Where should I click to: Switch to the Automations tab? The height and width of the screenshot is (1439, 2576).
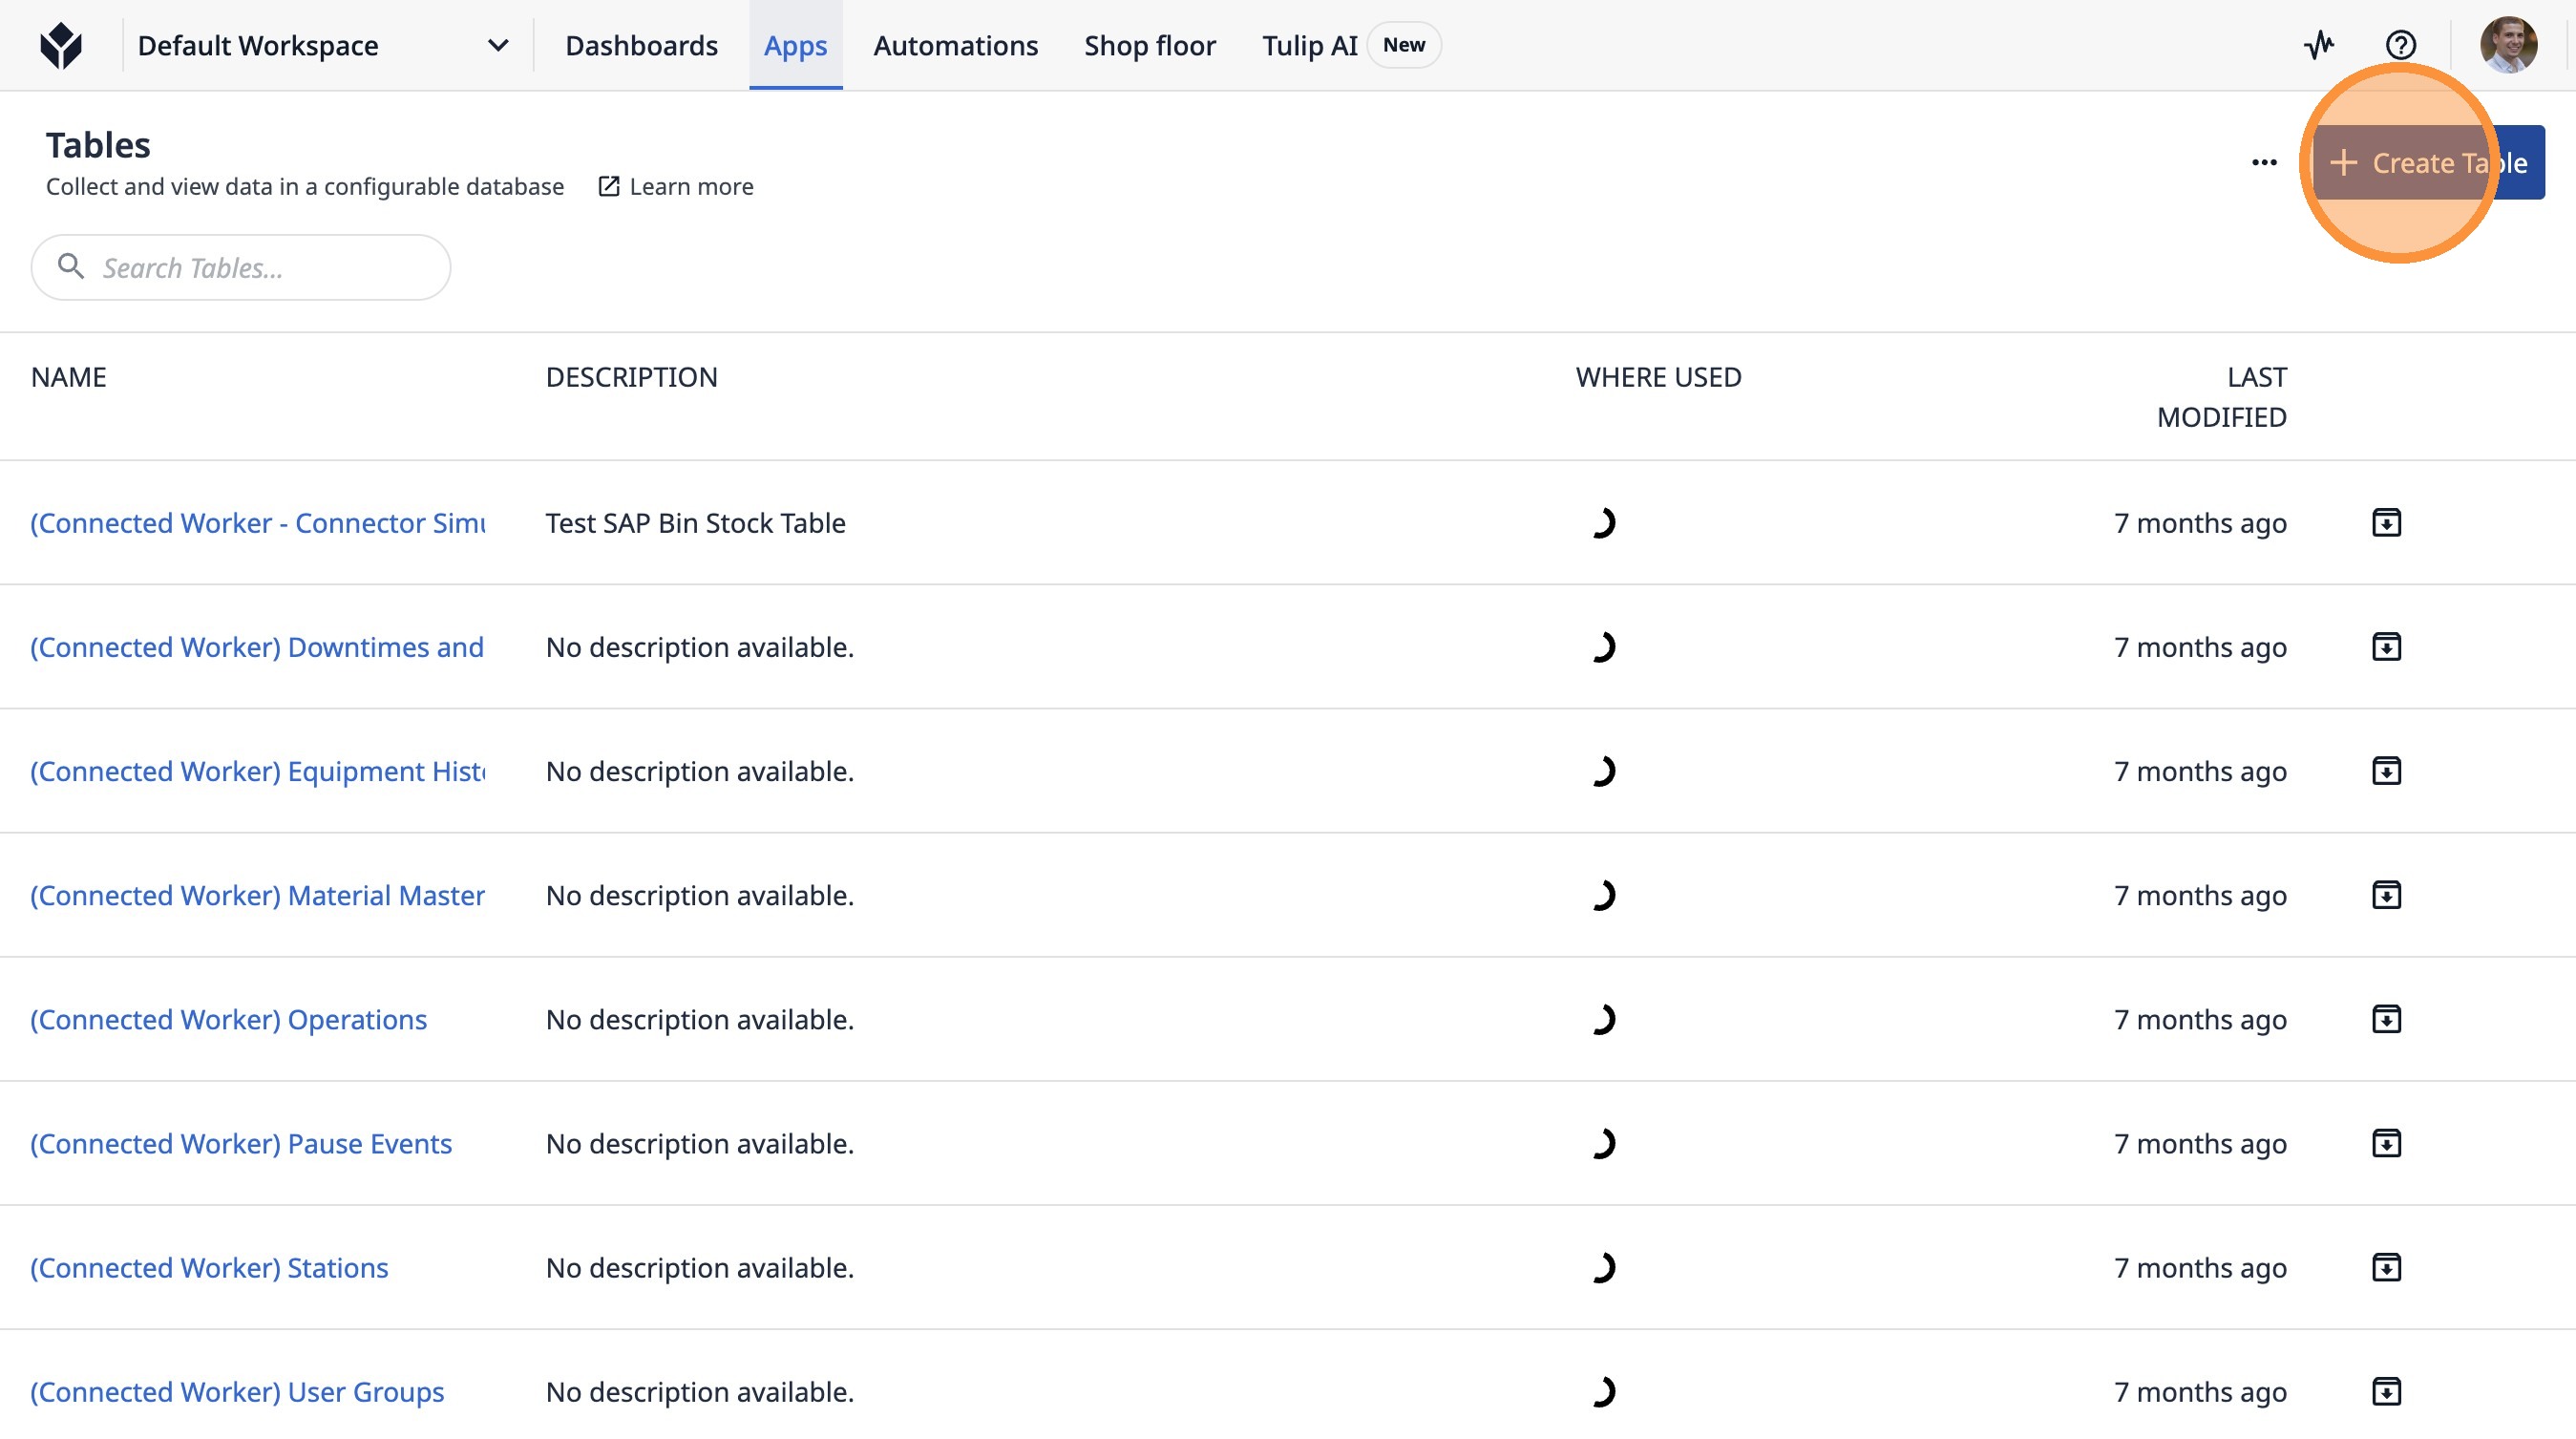(x=955, y=45)
